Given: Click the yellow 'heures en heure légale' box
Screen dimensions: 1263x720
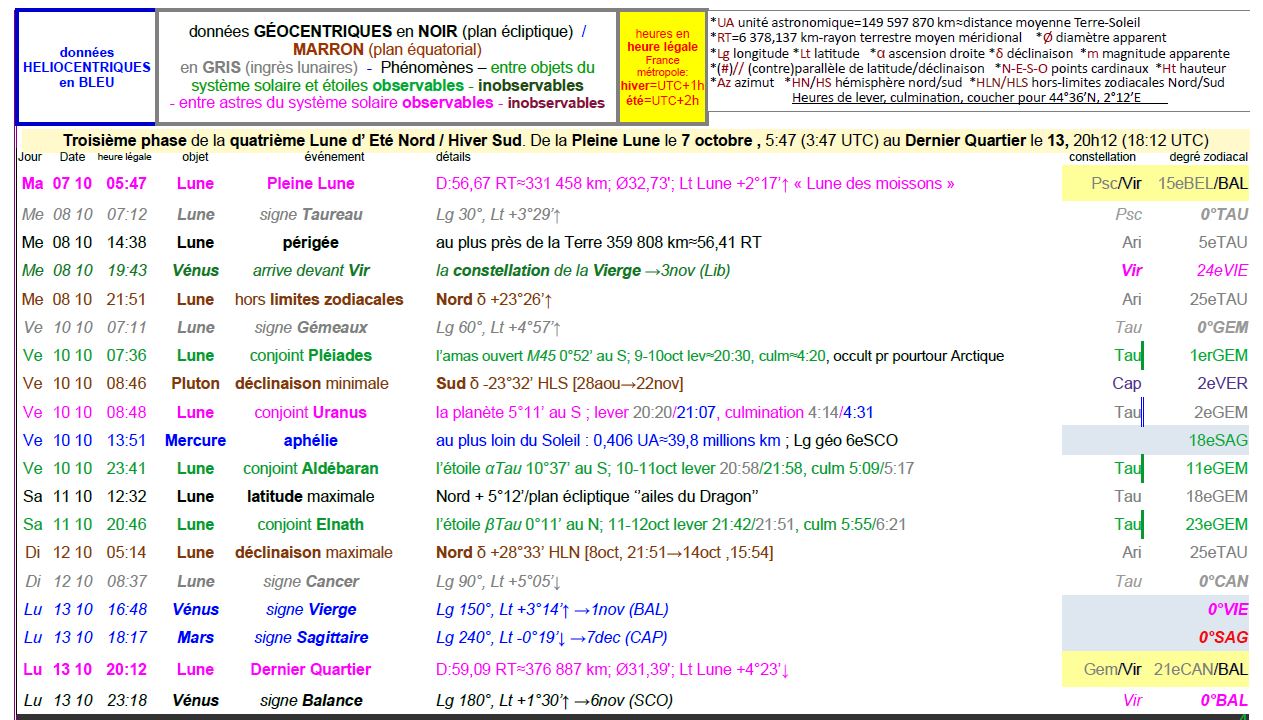Looking at the screenshot, I should (x=661, y=66).
